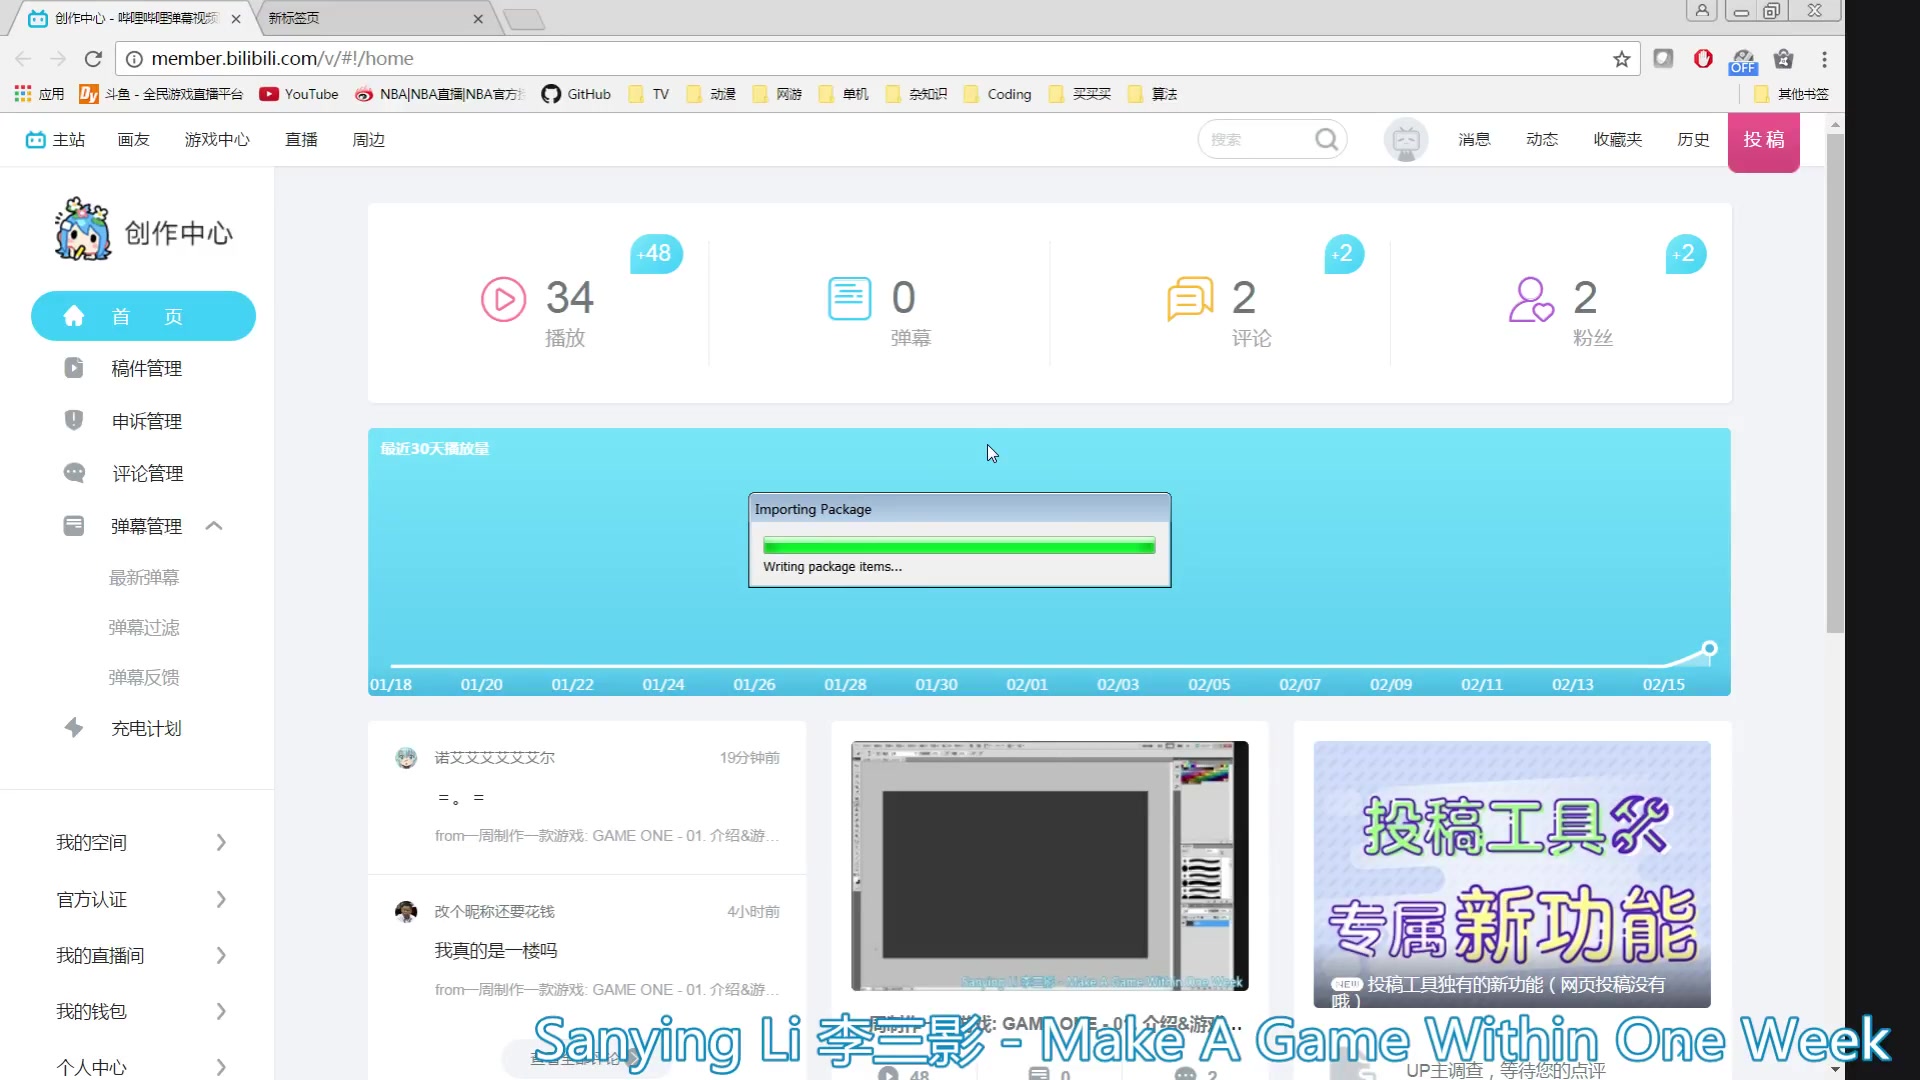This screenshot has height=1080, width=1920.
Task: Open the user avatar icon in header
Action: coord(1405,140)
